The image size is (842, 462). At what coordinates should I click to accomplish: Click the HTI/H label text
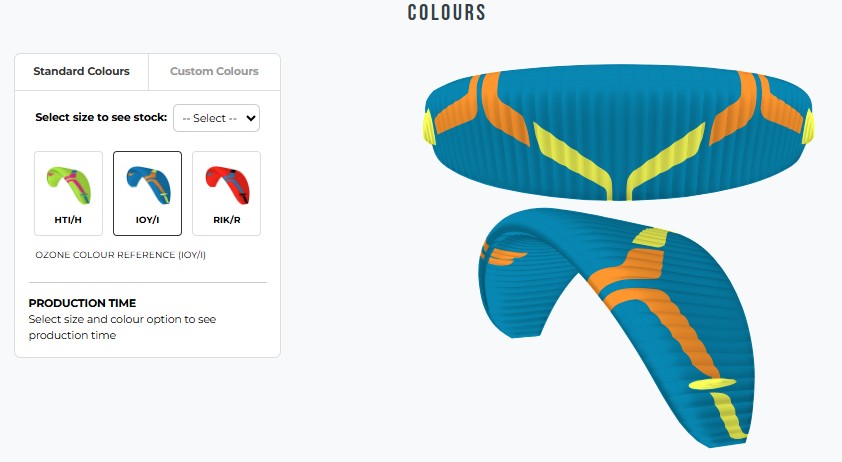point(68,220)
